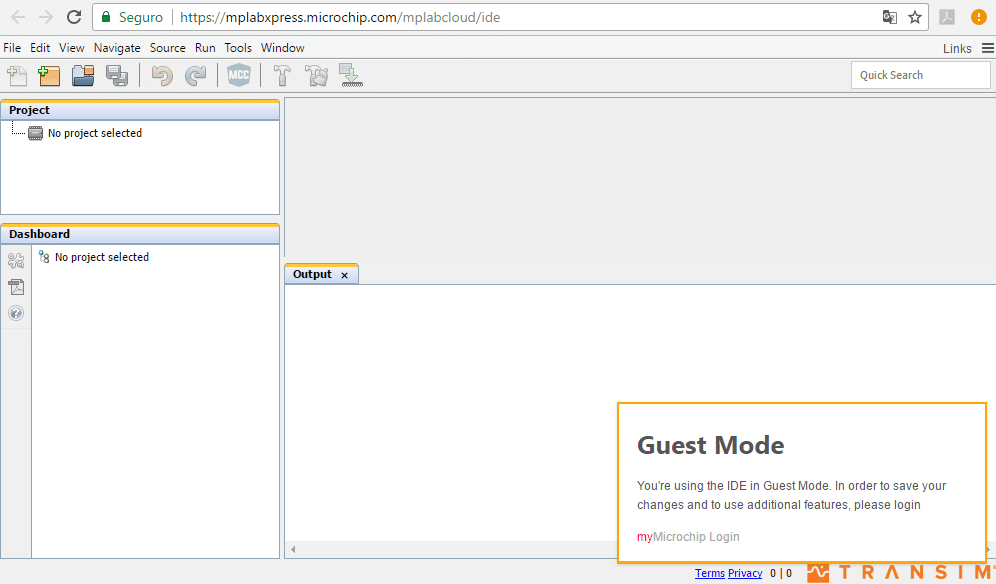Screen dimensions: 996x584
Task: Click the Quick Search input field
Action: coord(920,75)
